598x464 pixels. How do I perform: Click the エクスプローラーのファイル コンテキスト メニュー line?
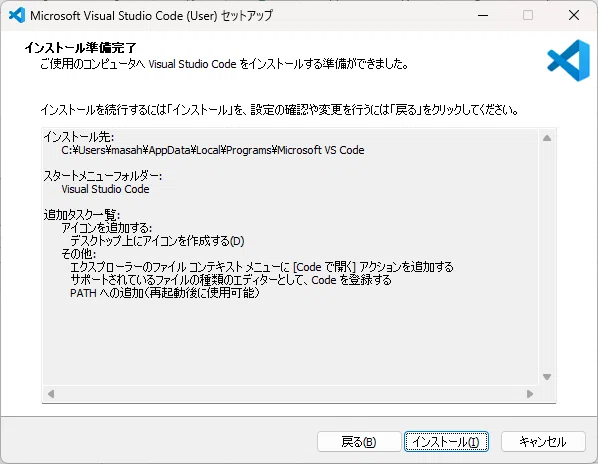click(262, 267)
